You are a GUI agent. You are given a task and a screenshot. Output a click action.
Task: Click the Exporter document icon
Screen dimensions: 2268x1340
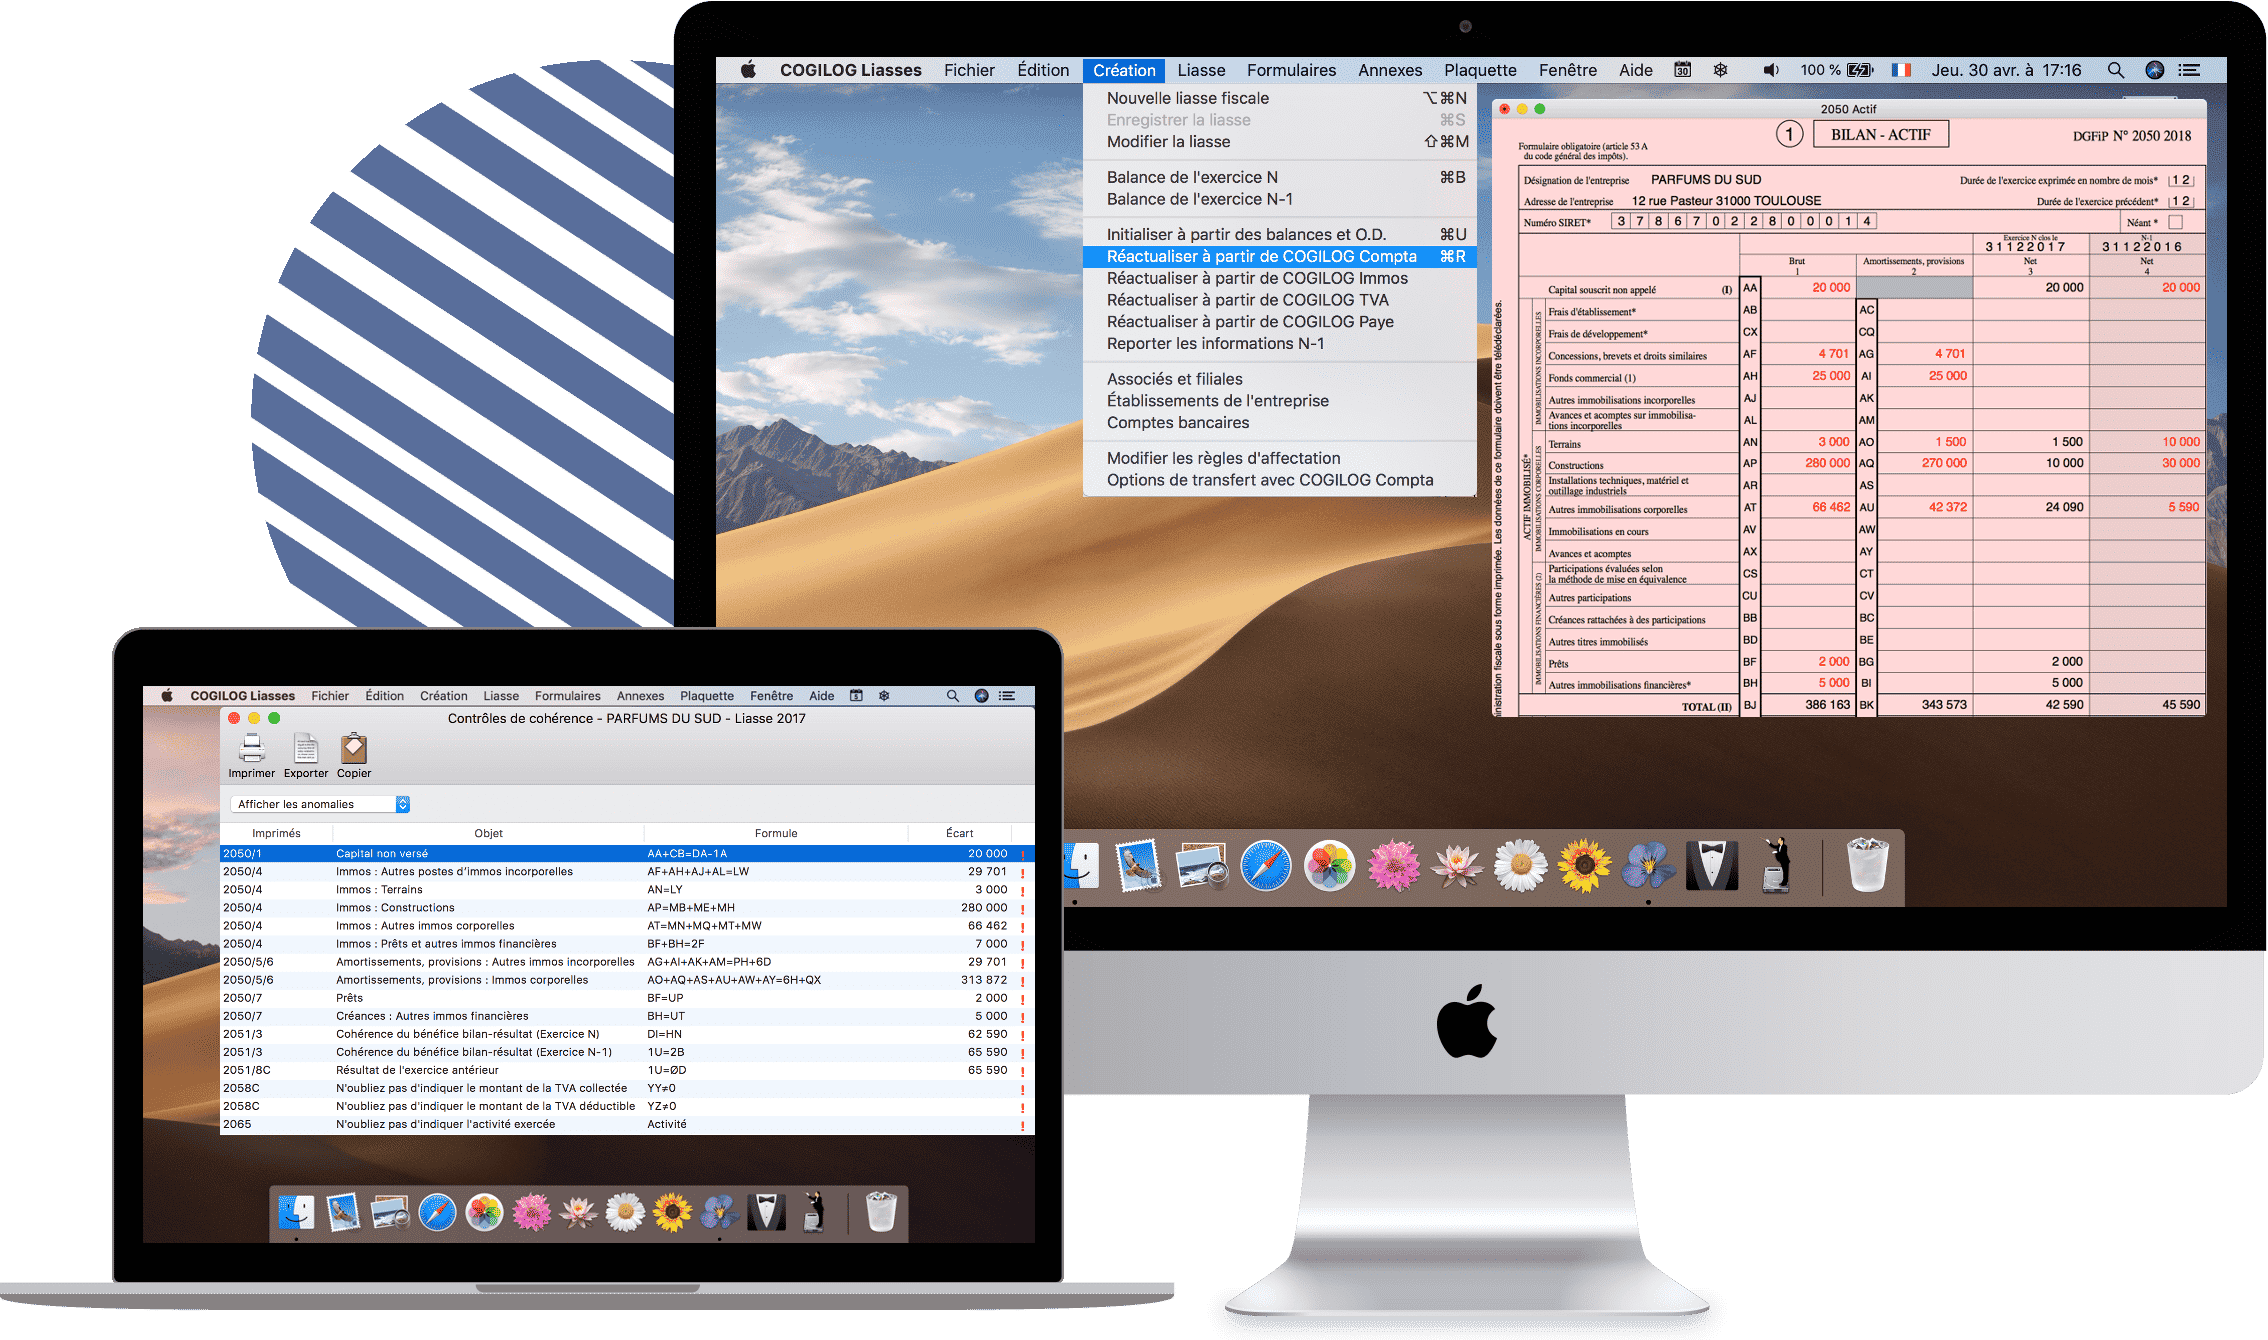click(305, 748)
